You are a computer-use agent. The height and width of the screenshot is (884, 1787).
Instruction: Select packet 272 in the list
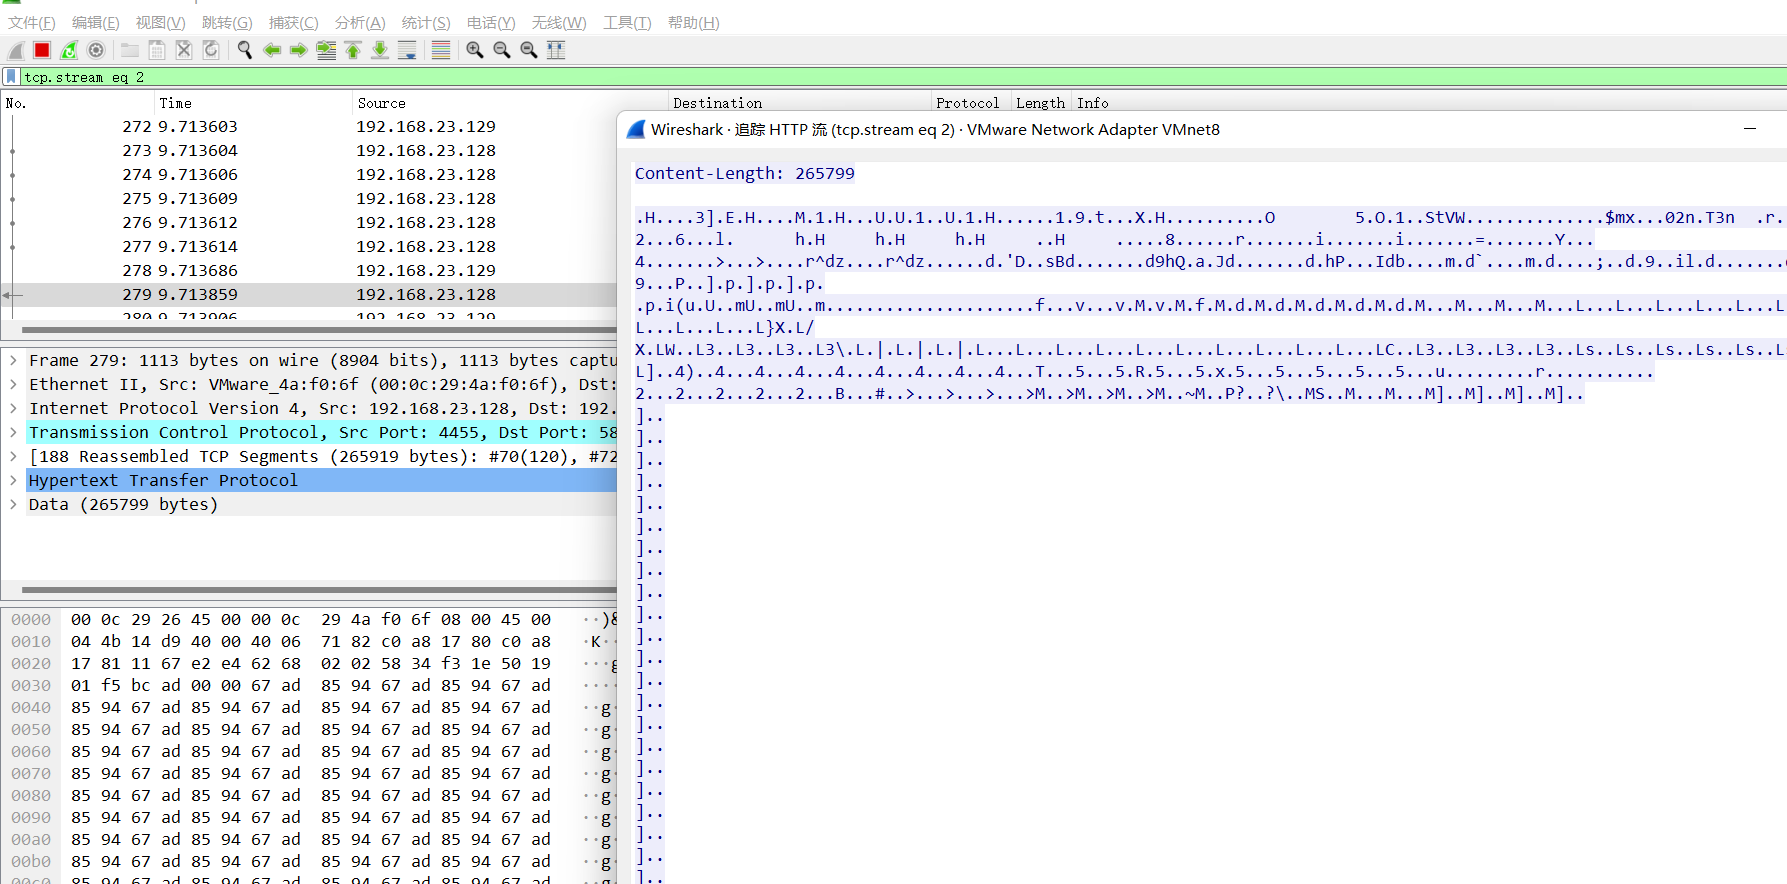click(x=310, y=126)
